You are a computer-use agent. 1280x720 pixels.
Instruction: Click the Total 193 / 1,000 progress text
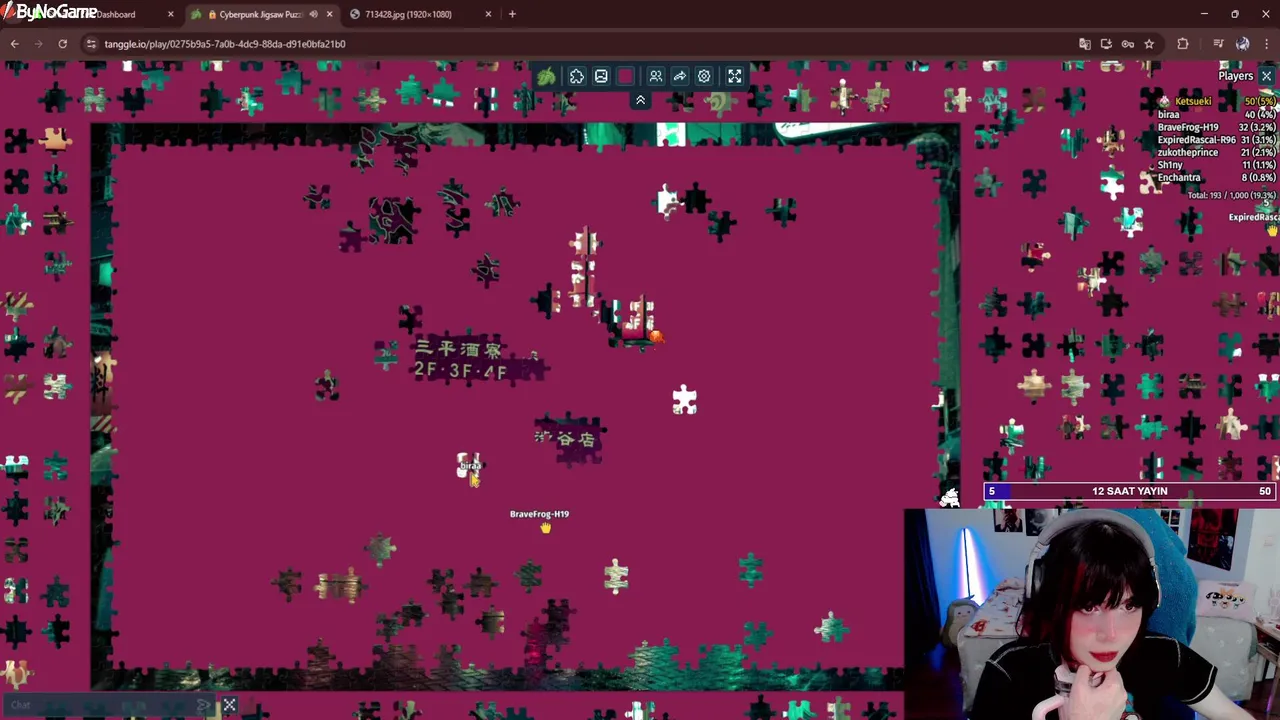click(1230, 196)
